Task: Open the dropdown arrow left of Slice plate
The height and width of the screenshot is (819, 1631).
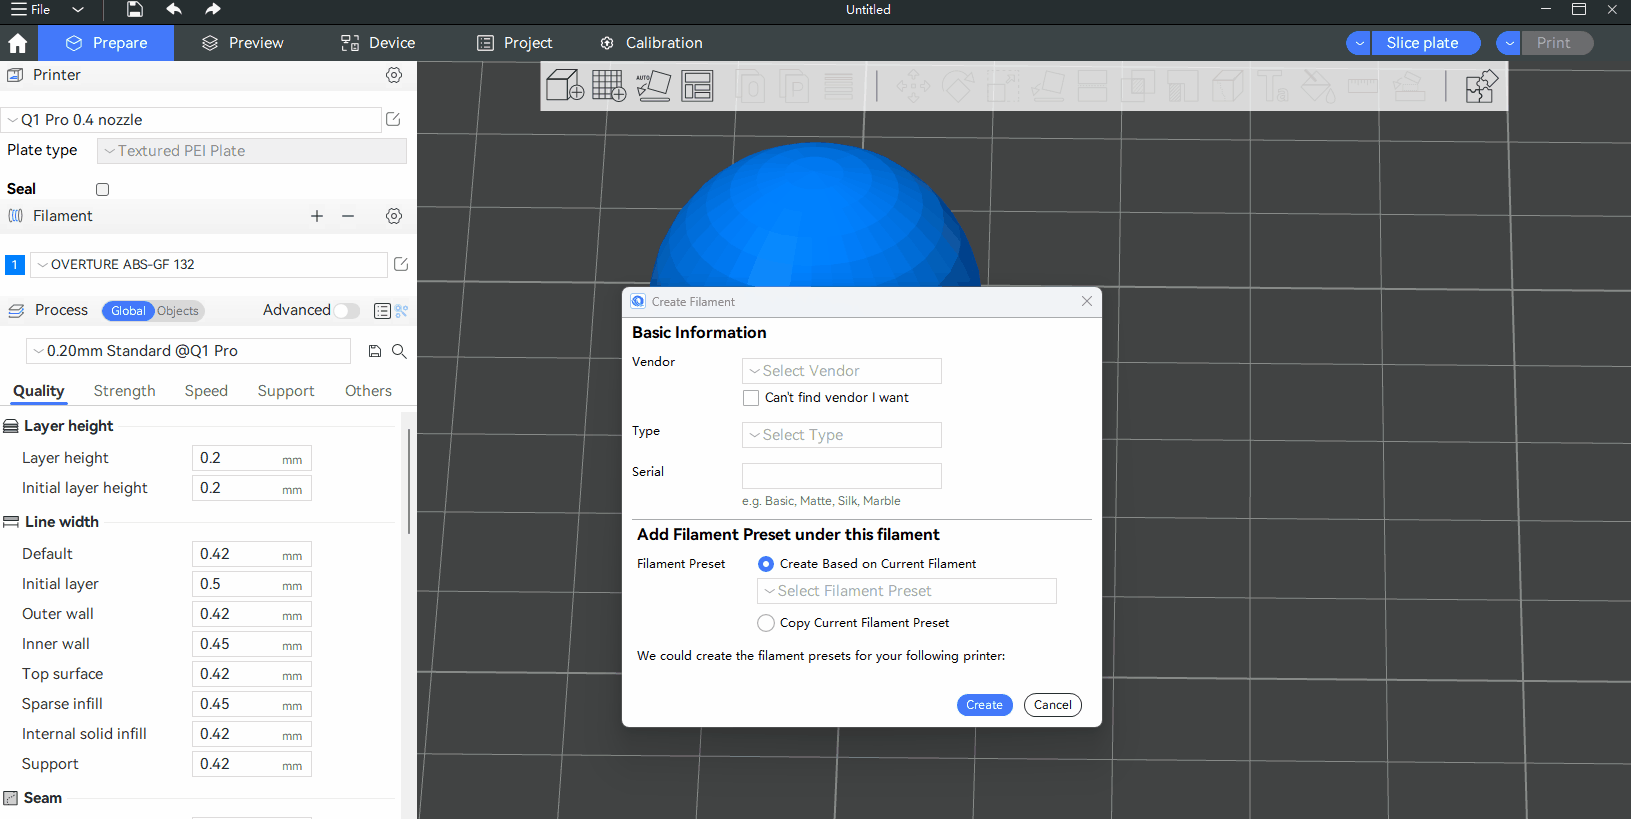Action: pyautogui.click(x=1359, y=43)
